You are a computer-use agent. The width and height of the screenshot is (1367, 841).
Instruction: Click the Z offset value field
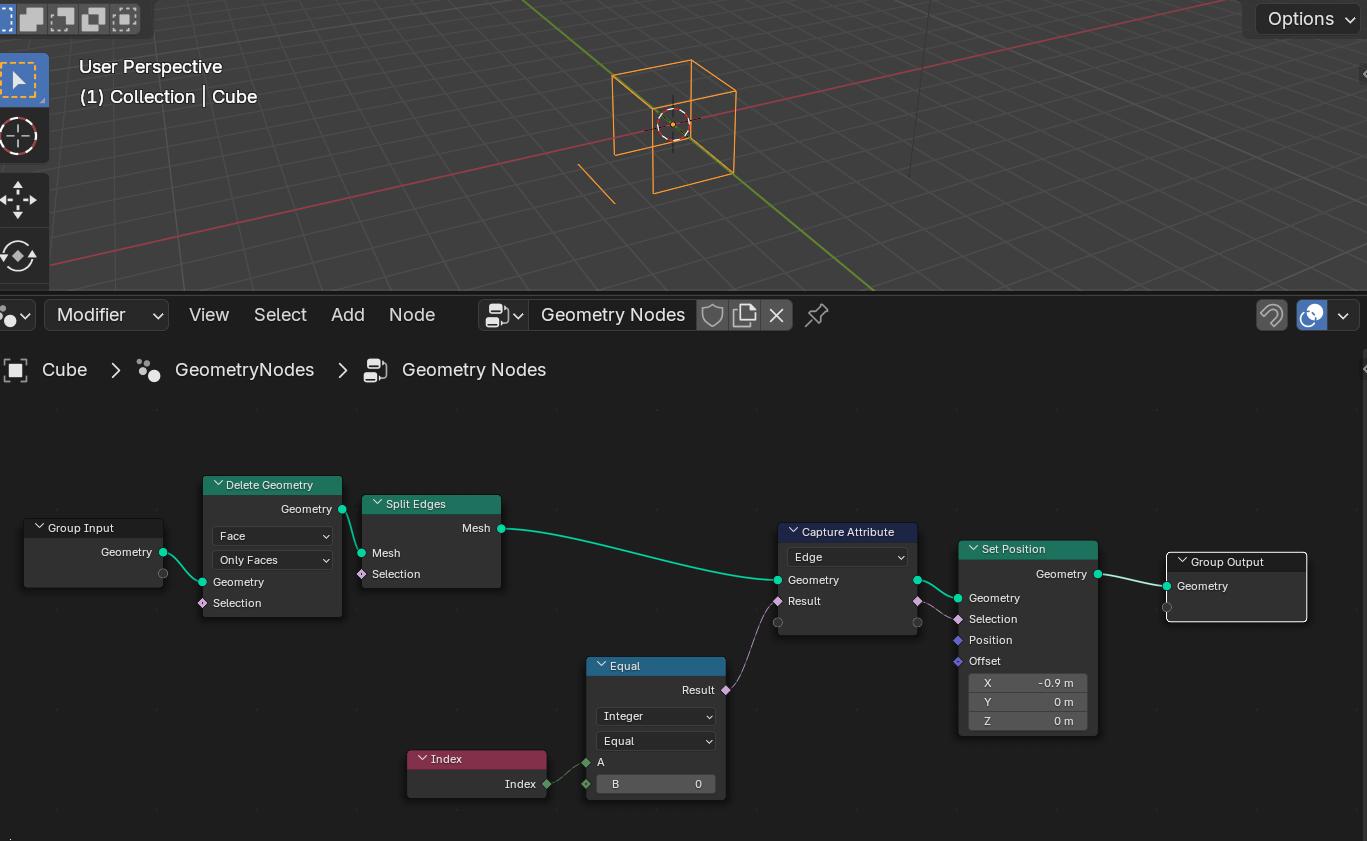pos(1028,721)
